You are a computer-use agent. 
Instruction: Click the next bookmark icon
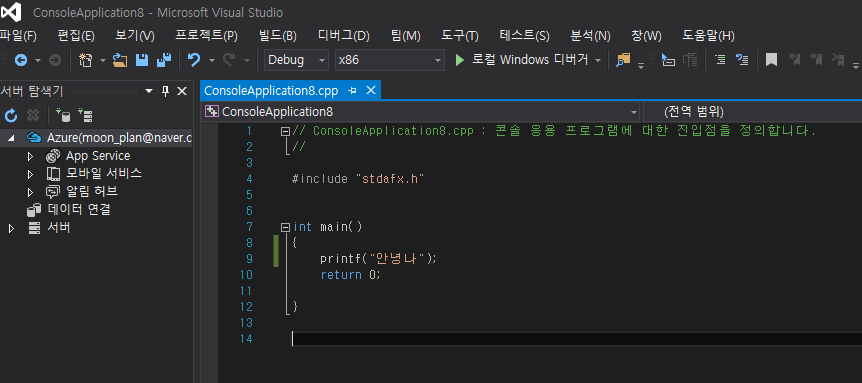coord(816,59)
